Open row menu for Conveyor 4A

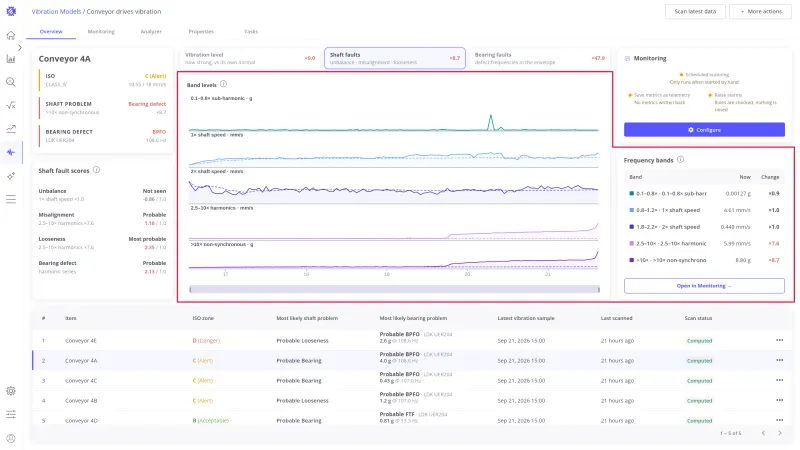779,360
